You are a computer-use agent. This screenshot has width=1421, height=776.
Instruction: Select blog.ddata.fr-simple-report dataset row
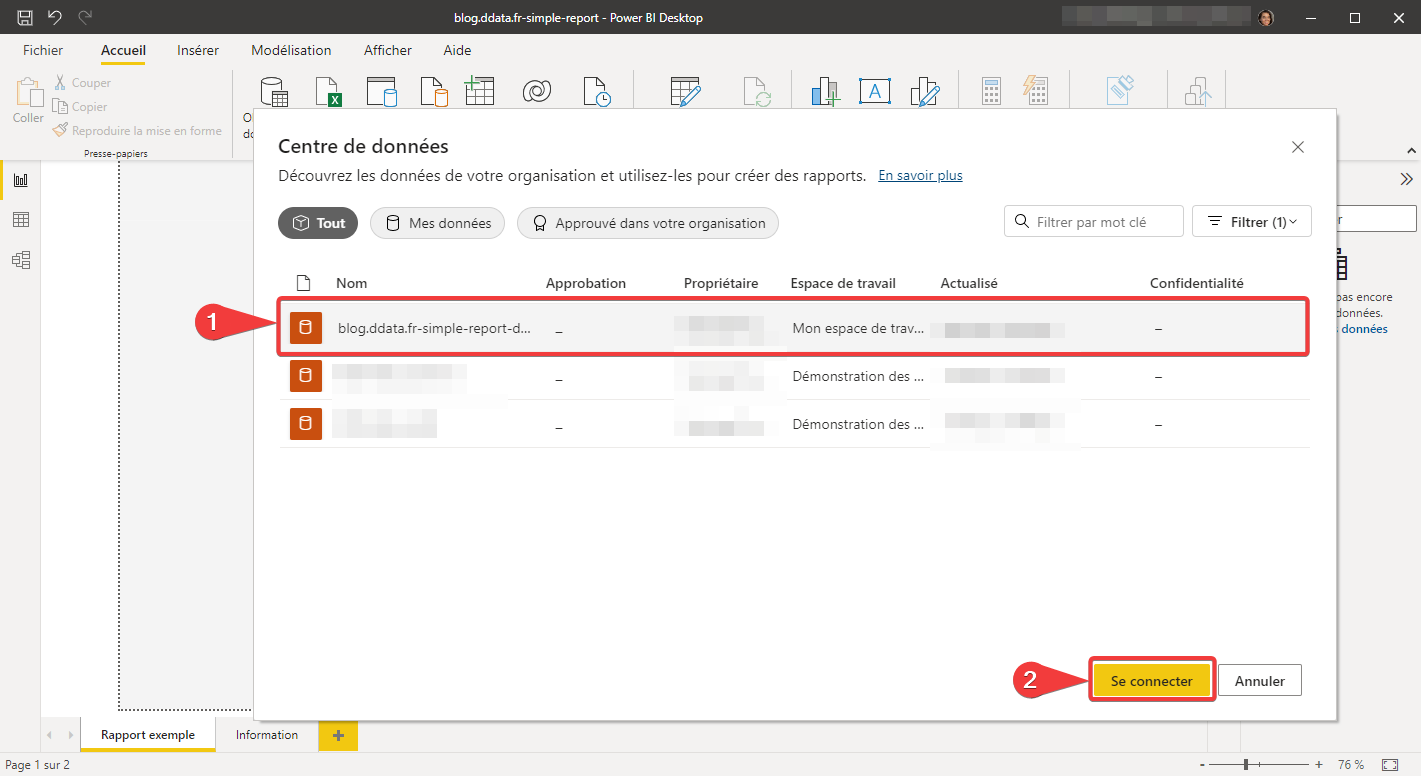tap(793, 327)
